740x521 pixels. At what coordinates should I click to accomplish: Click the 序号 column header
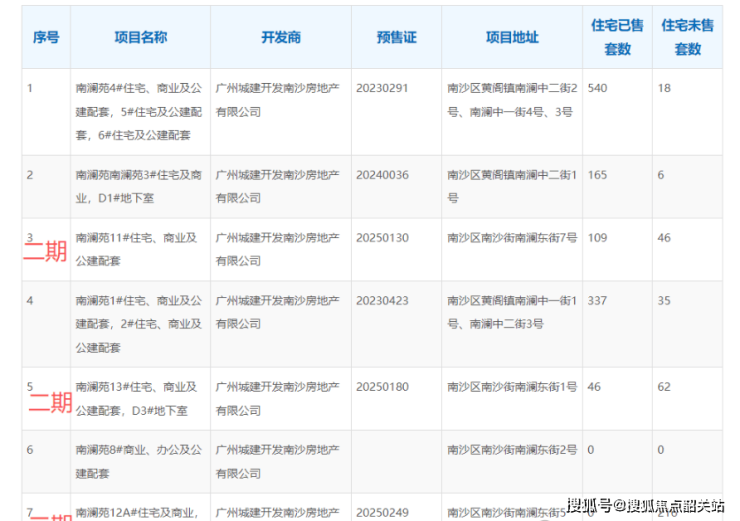click(46, 37)
